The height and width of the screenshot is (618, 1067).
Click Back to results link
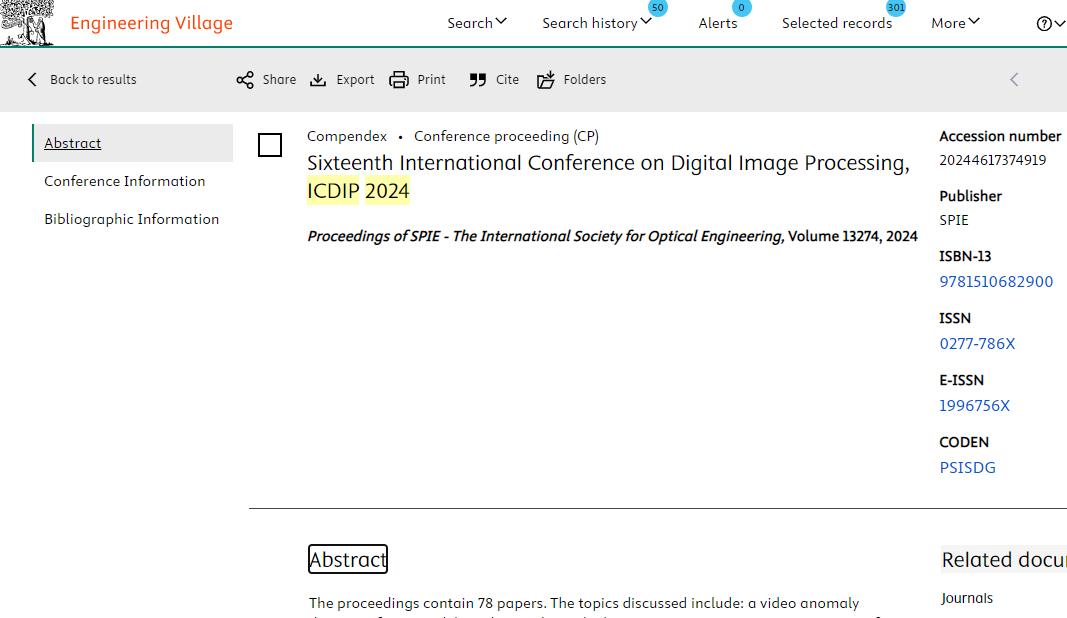point(93,80)
